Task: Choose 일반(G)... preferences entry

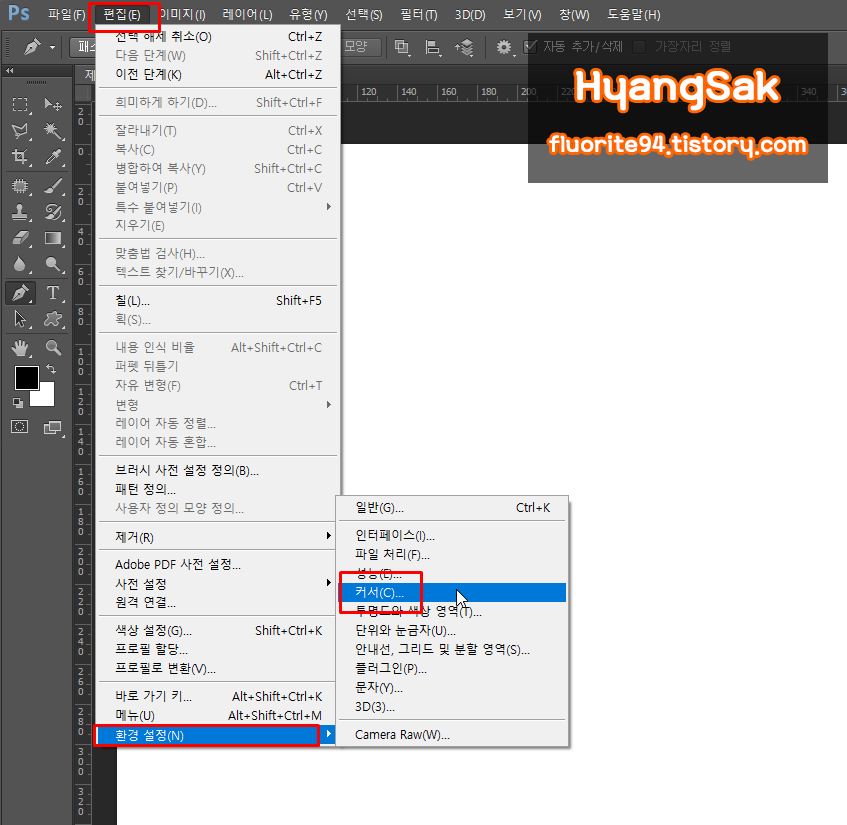Action: pos(452,508)
